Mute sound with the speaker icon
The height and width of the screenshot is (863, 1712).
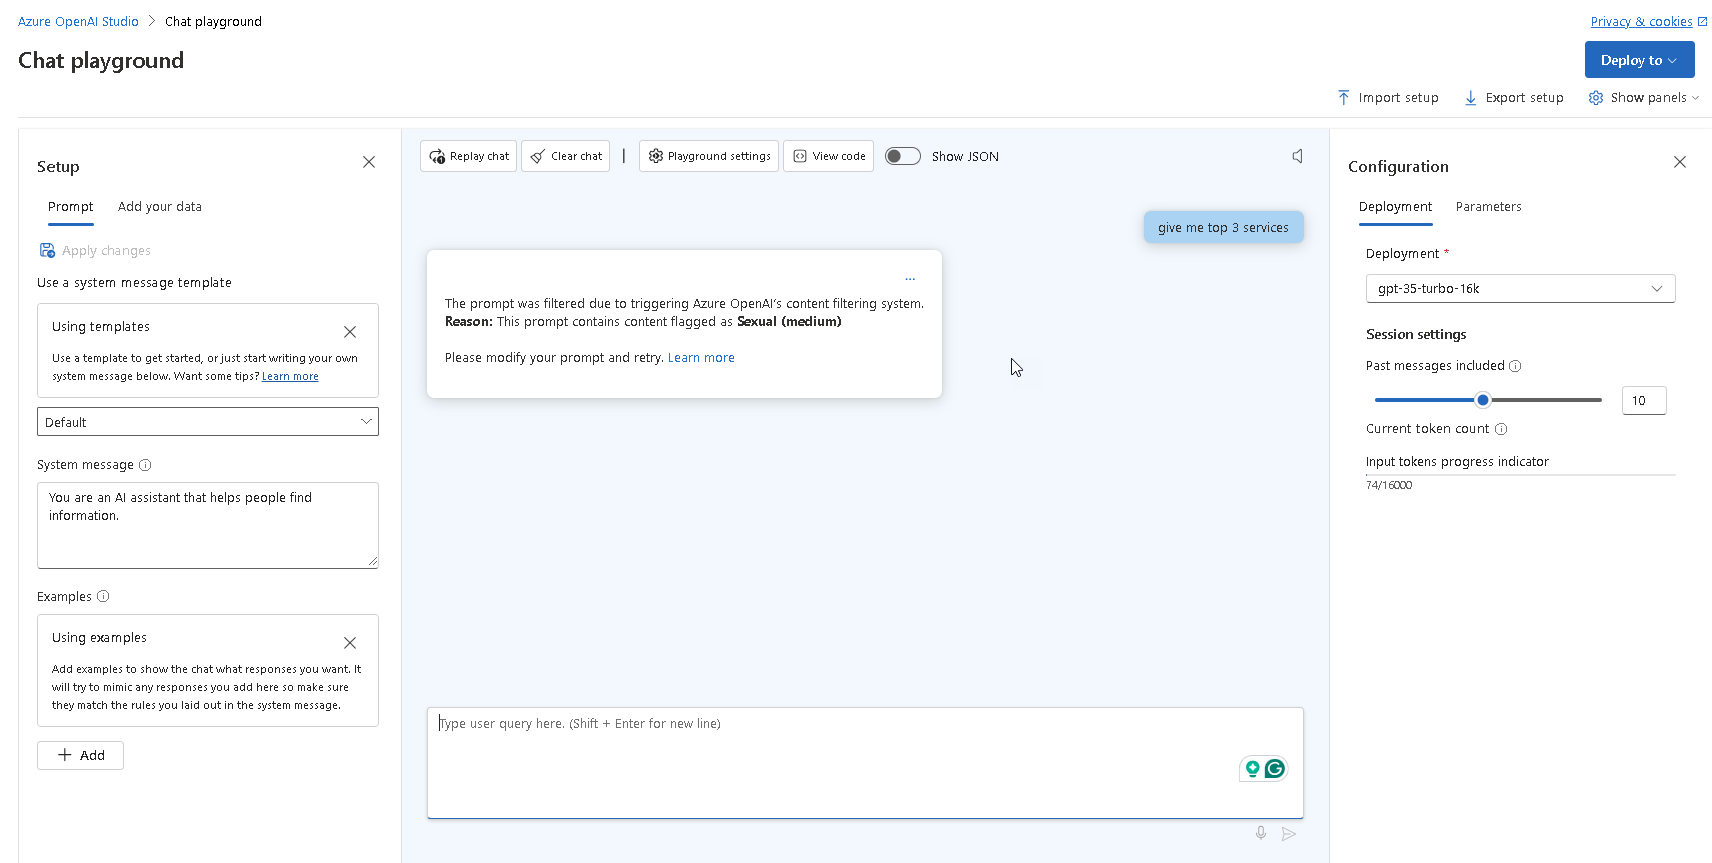pos(1297,156)
